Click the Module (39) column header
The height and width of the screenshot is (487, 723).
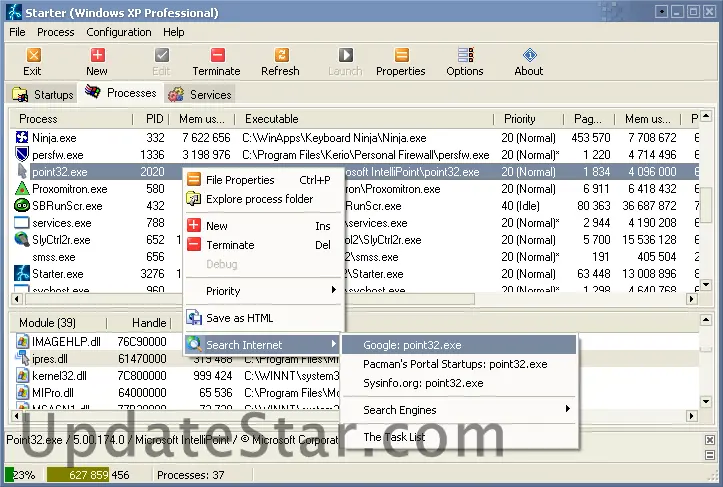(58, 323)
